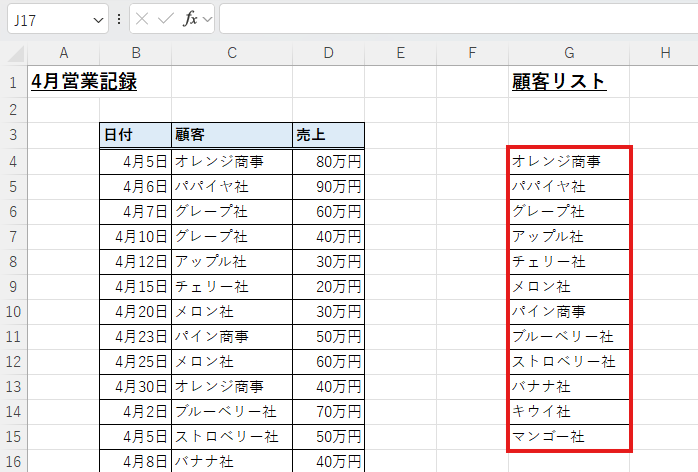Open the Name Box dropdown arrow
The image size is (698, 472).
pyautogui.click(x=98, y=20)
